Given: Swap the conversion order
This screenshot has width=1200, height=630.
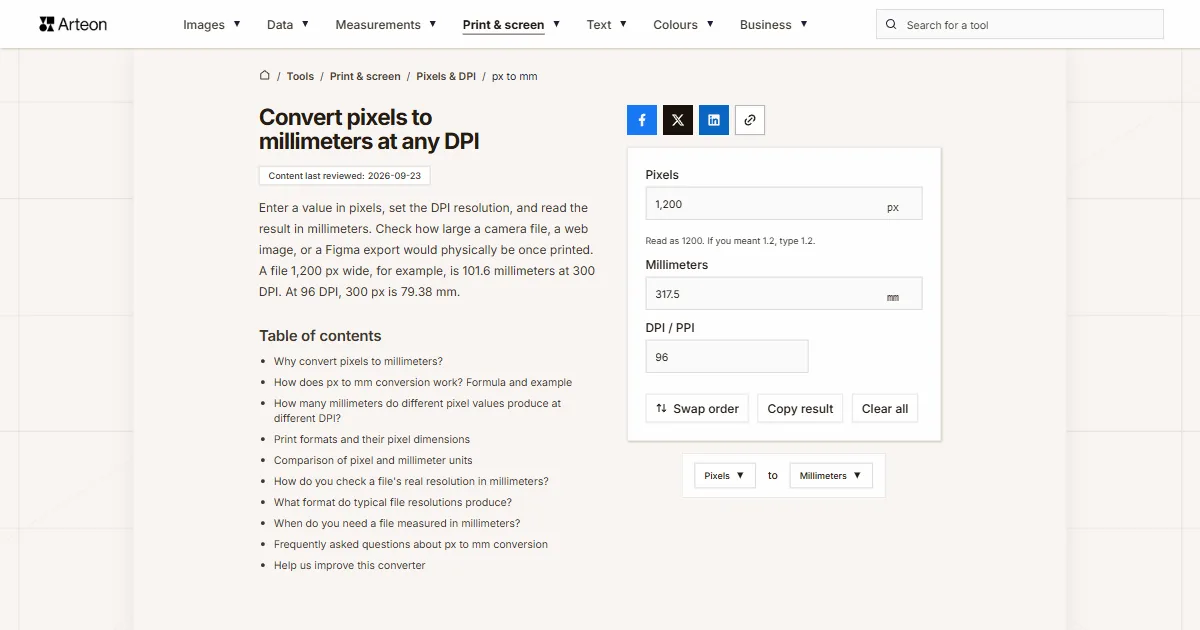Looking at the screenshot, I should click(697, 408).
